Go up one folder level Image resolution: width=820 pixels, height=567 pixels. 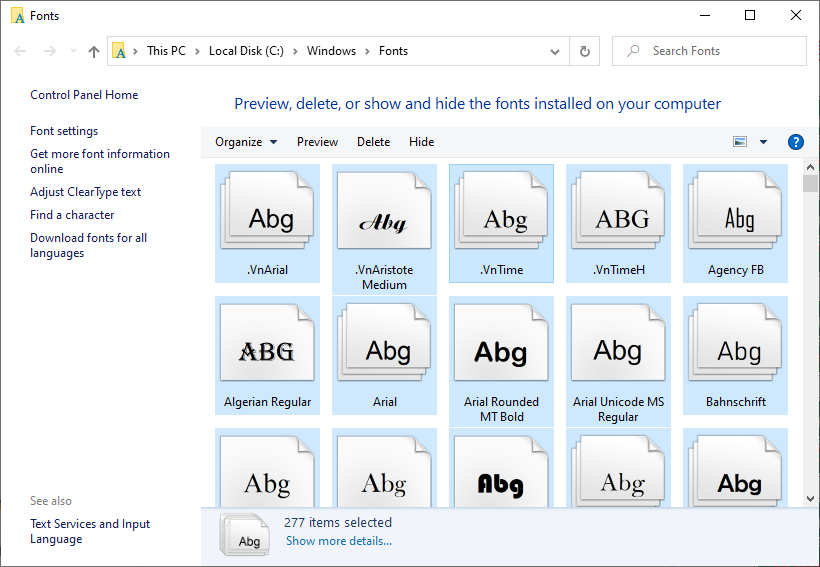[94, 51]
